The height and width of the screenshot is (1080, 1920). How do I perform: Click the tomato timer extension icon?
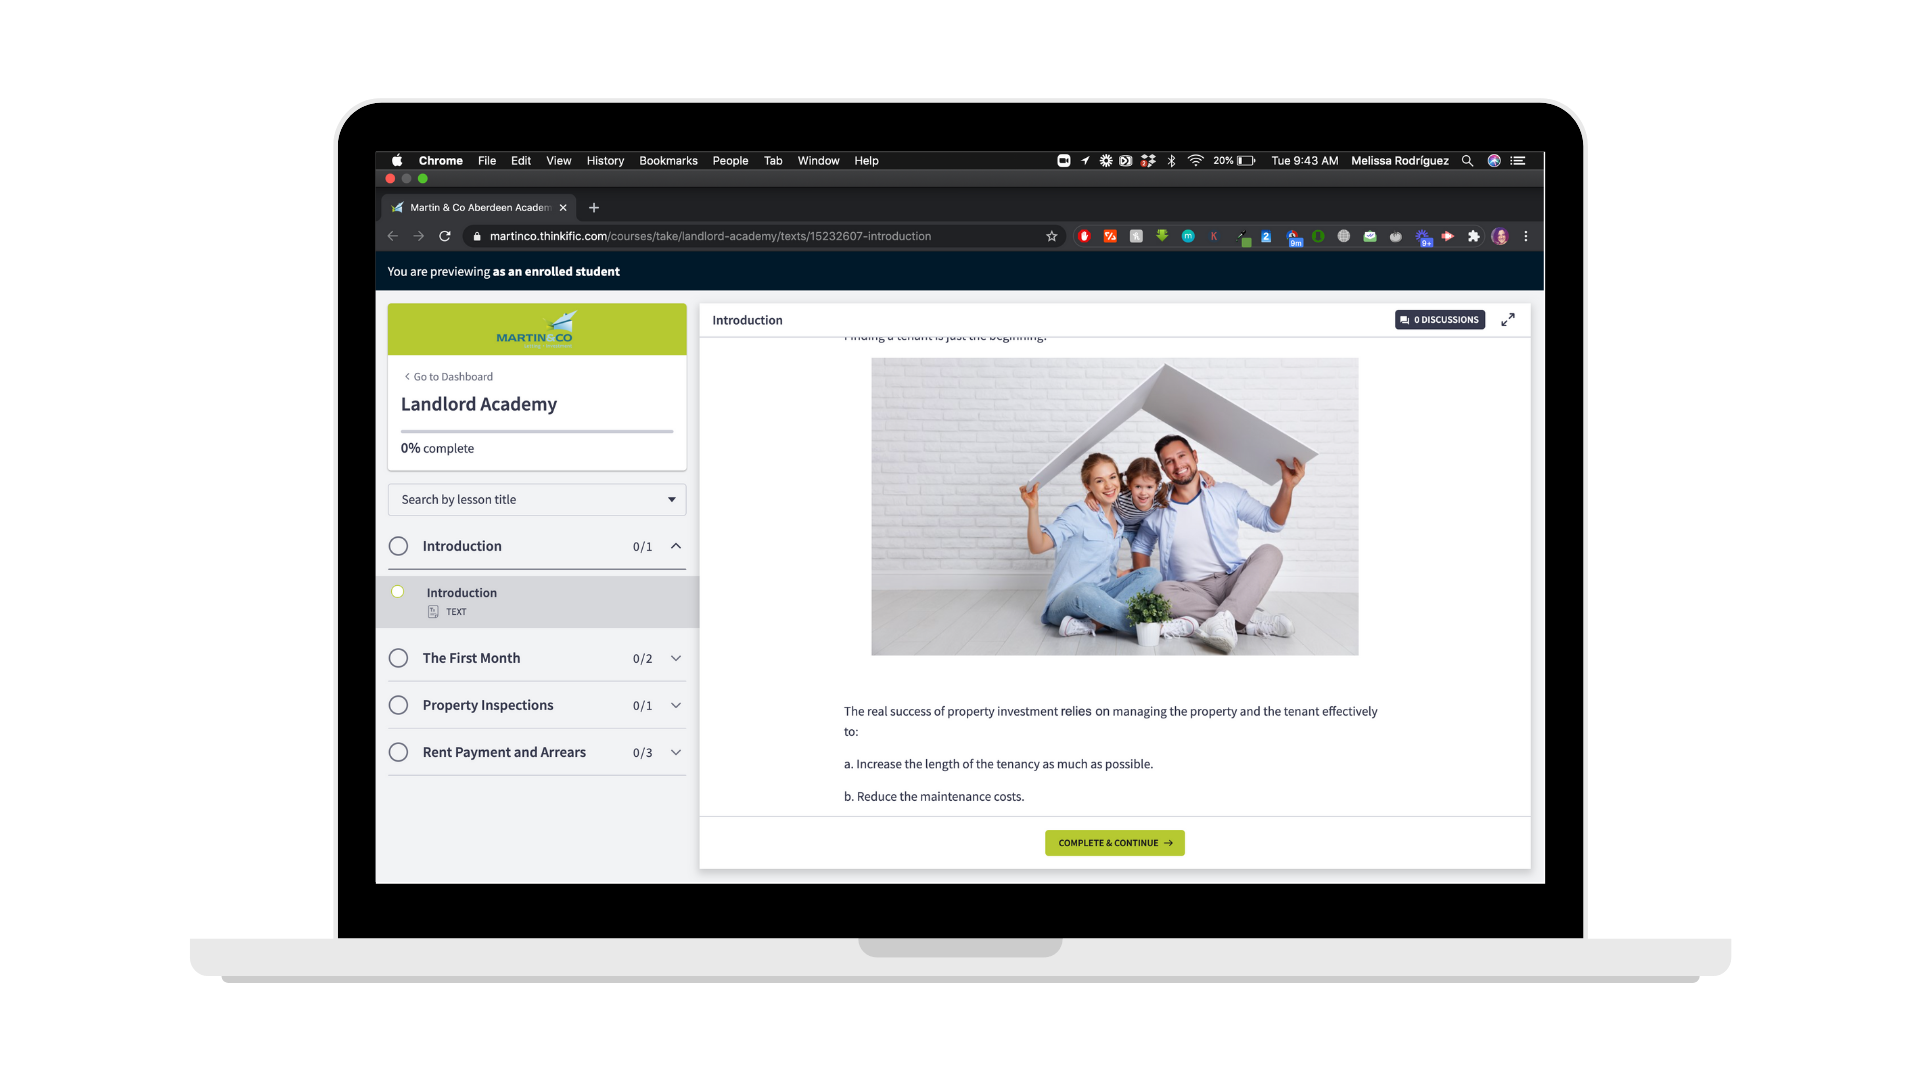point(1396,237)
